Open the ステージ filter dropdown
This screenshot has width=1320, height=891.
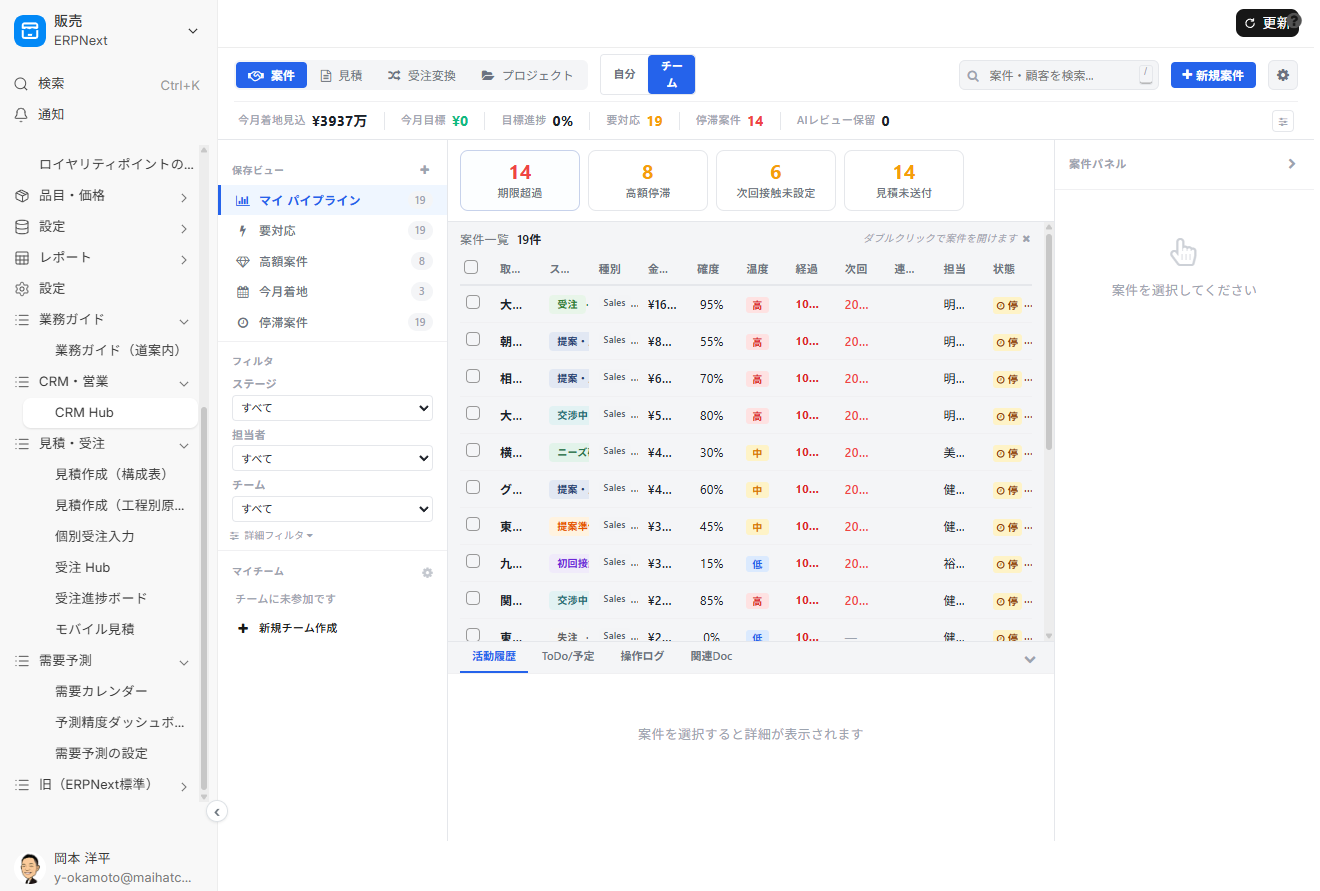(x=332, y=408)
